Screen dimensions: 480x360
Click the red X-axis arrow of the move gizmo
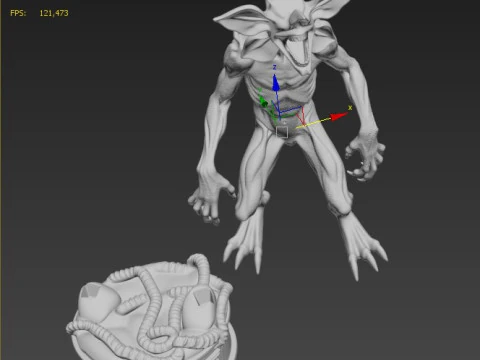click(x=339, y=116)
